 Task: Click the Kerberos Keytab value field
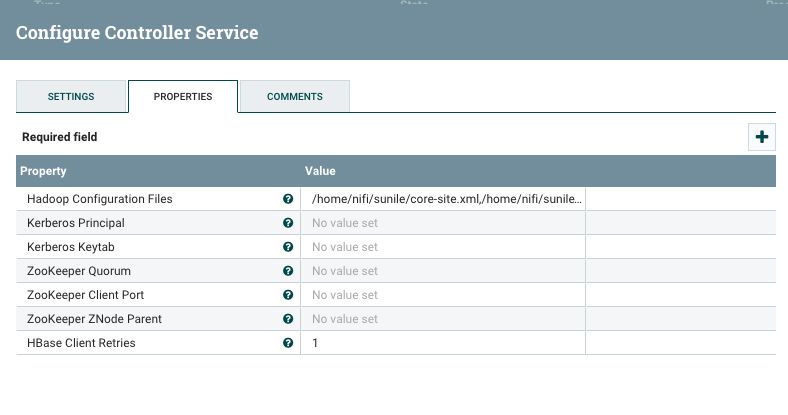pos(443,247)
